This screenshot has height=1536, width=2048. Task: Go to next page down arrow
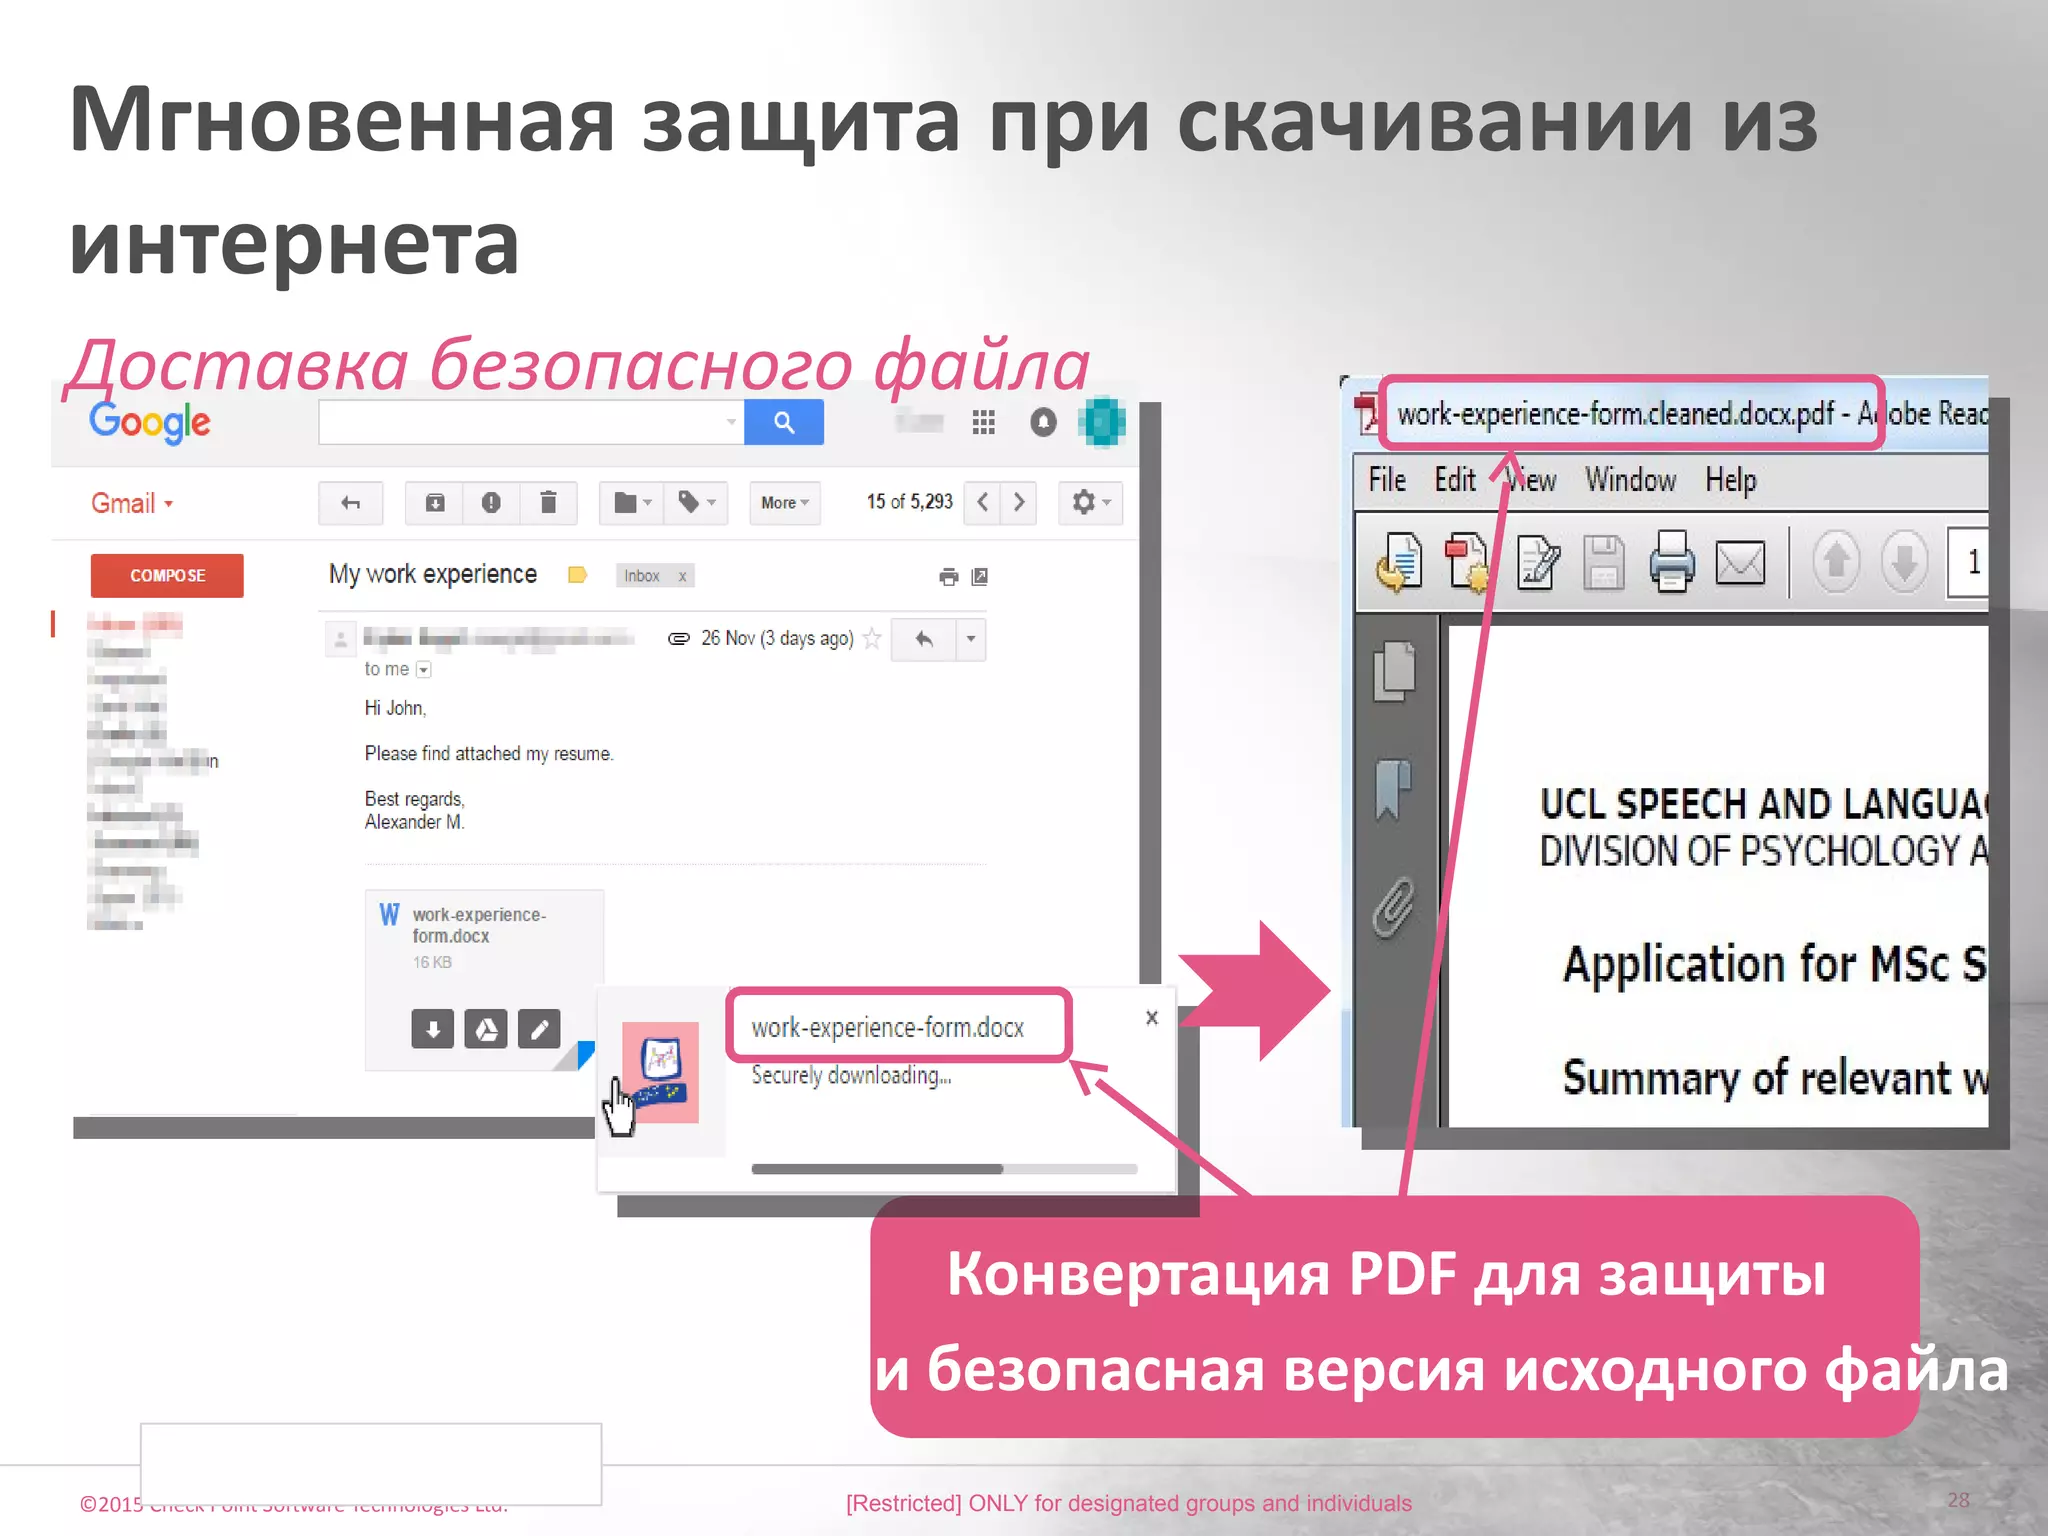[x=1904, y=562]
